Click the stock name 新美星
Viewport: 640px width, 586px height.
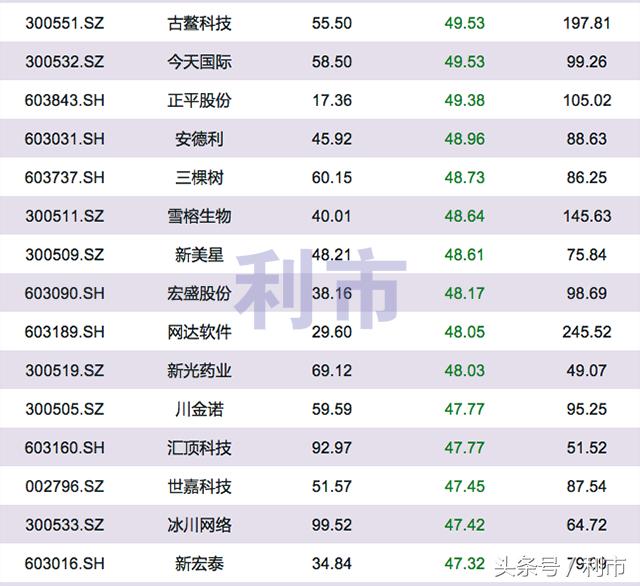click(x=199, y=255)
